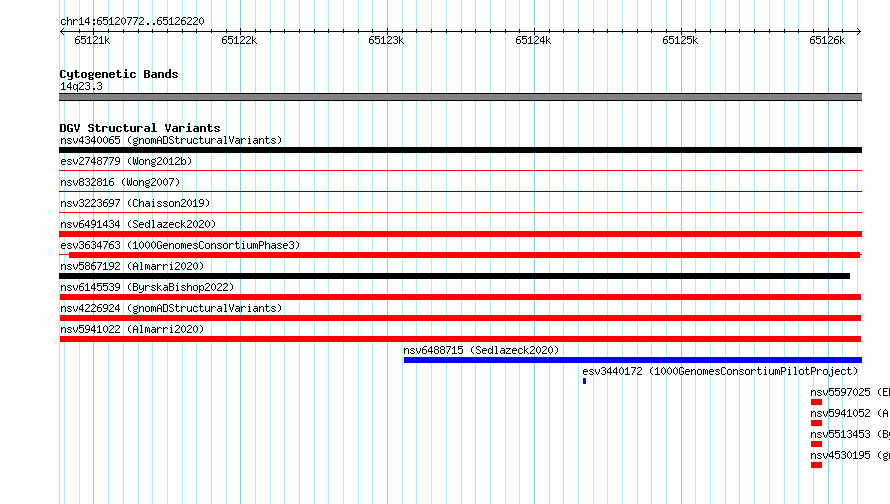The height and width of the screenshot is (504, 890).
Task: Click the red bar for nsv4226924
Action: [460, 318]
